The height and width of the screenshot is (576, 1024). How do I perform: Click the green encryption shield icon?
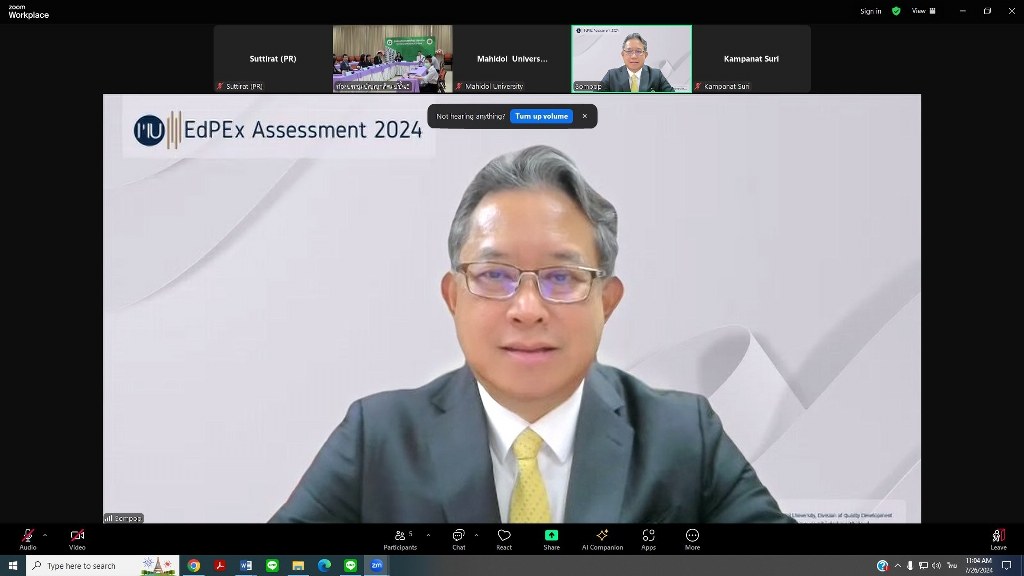point(896,11)
